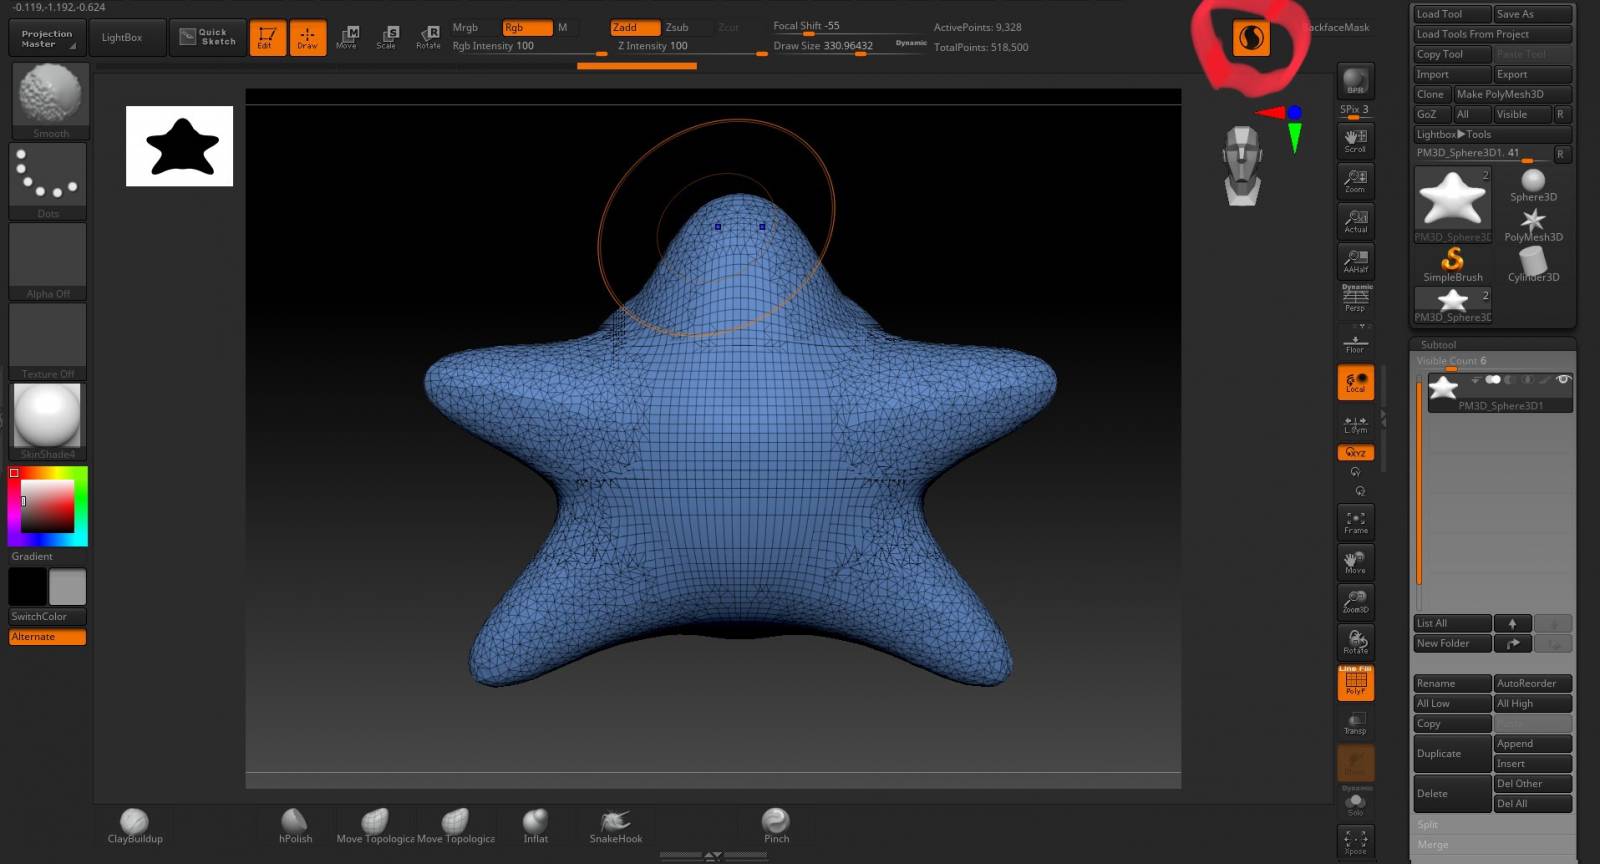Open LightBox browser
The height and width of the screenshot is (864, 1600).
click(122, 38)
